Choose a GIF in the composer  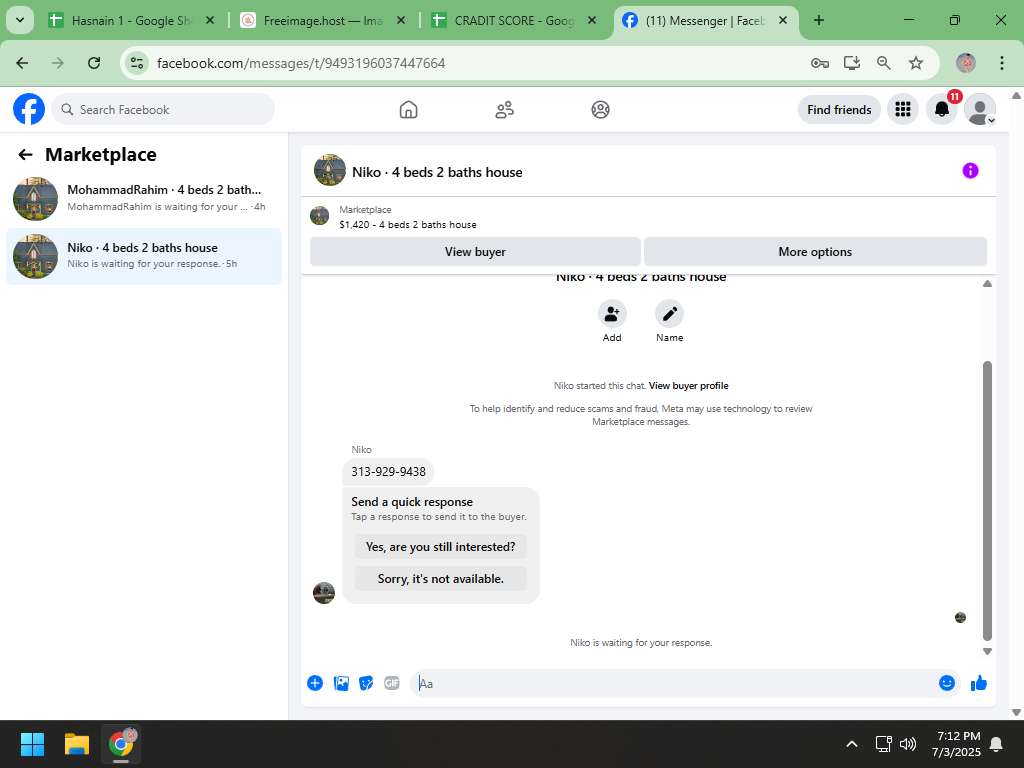[x=392, y=683]
